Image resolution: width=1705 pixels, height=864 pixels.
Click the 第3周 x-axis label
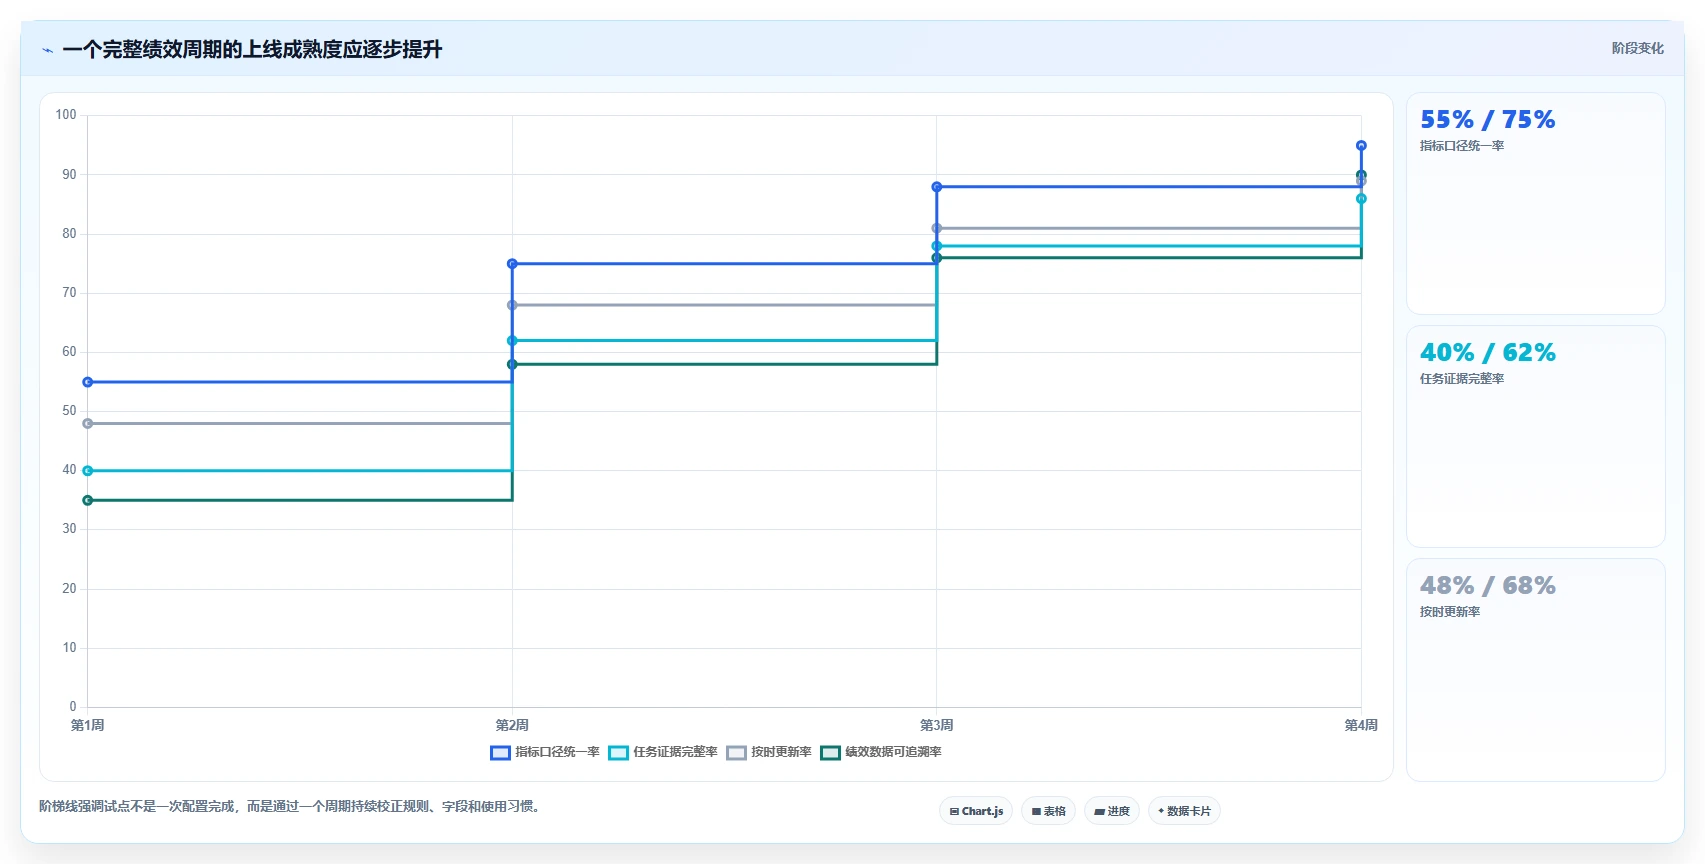point(937,725)
